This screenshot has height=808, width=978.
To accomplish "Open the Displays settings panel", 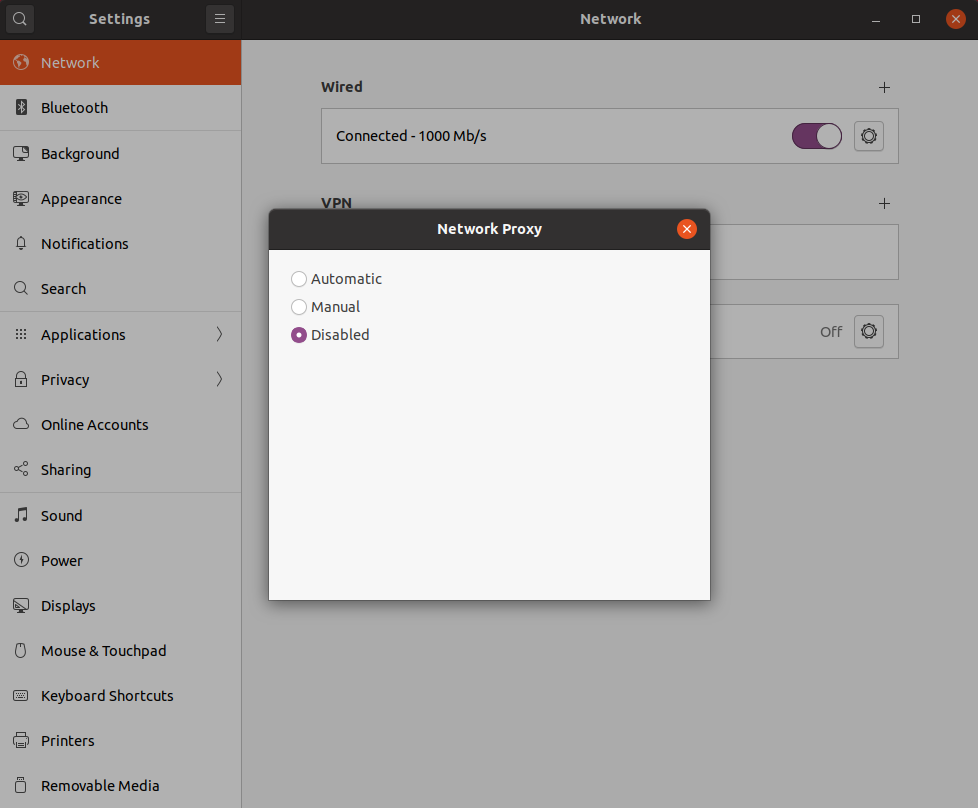I will pyautogui.click(x=68, y=606).
